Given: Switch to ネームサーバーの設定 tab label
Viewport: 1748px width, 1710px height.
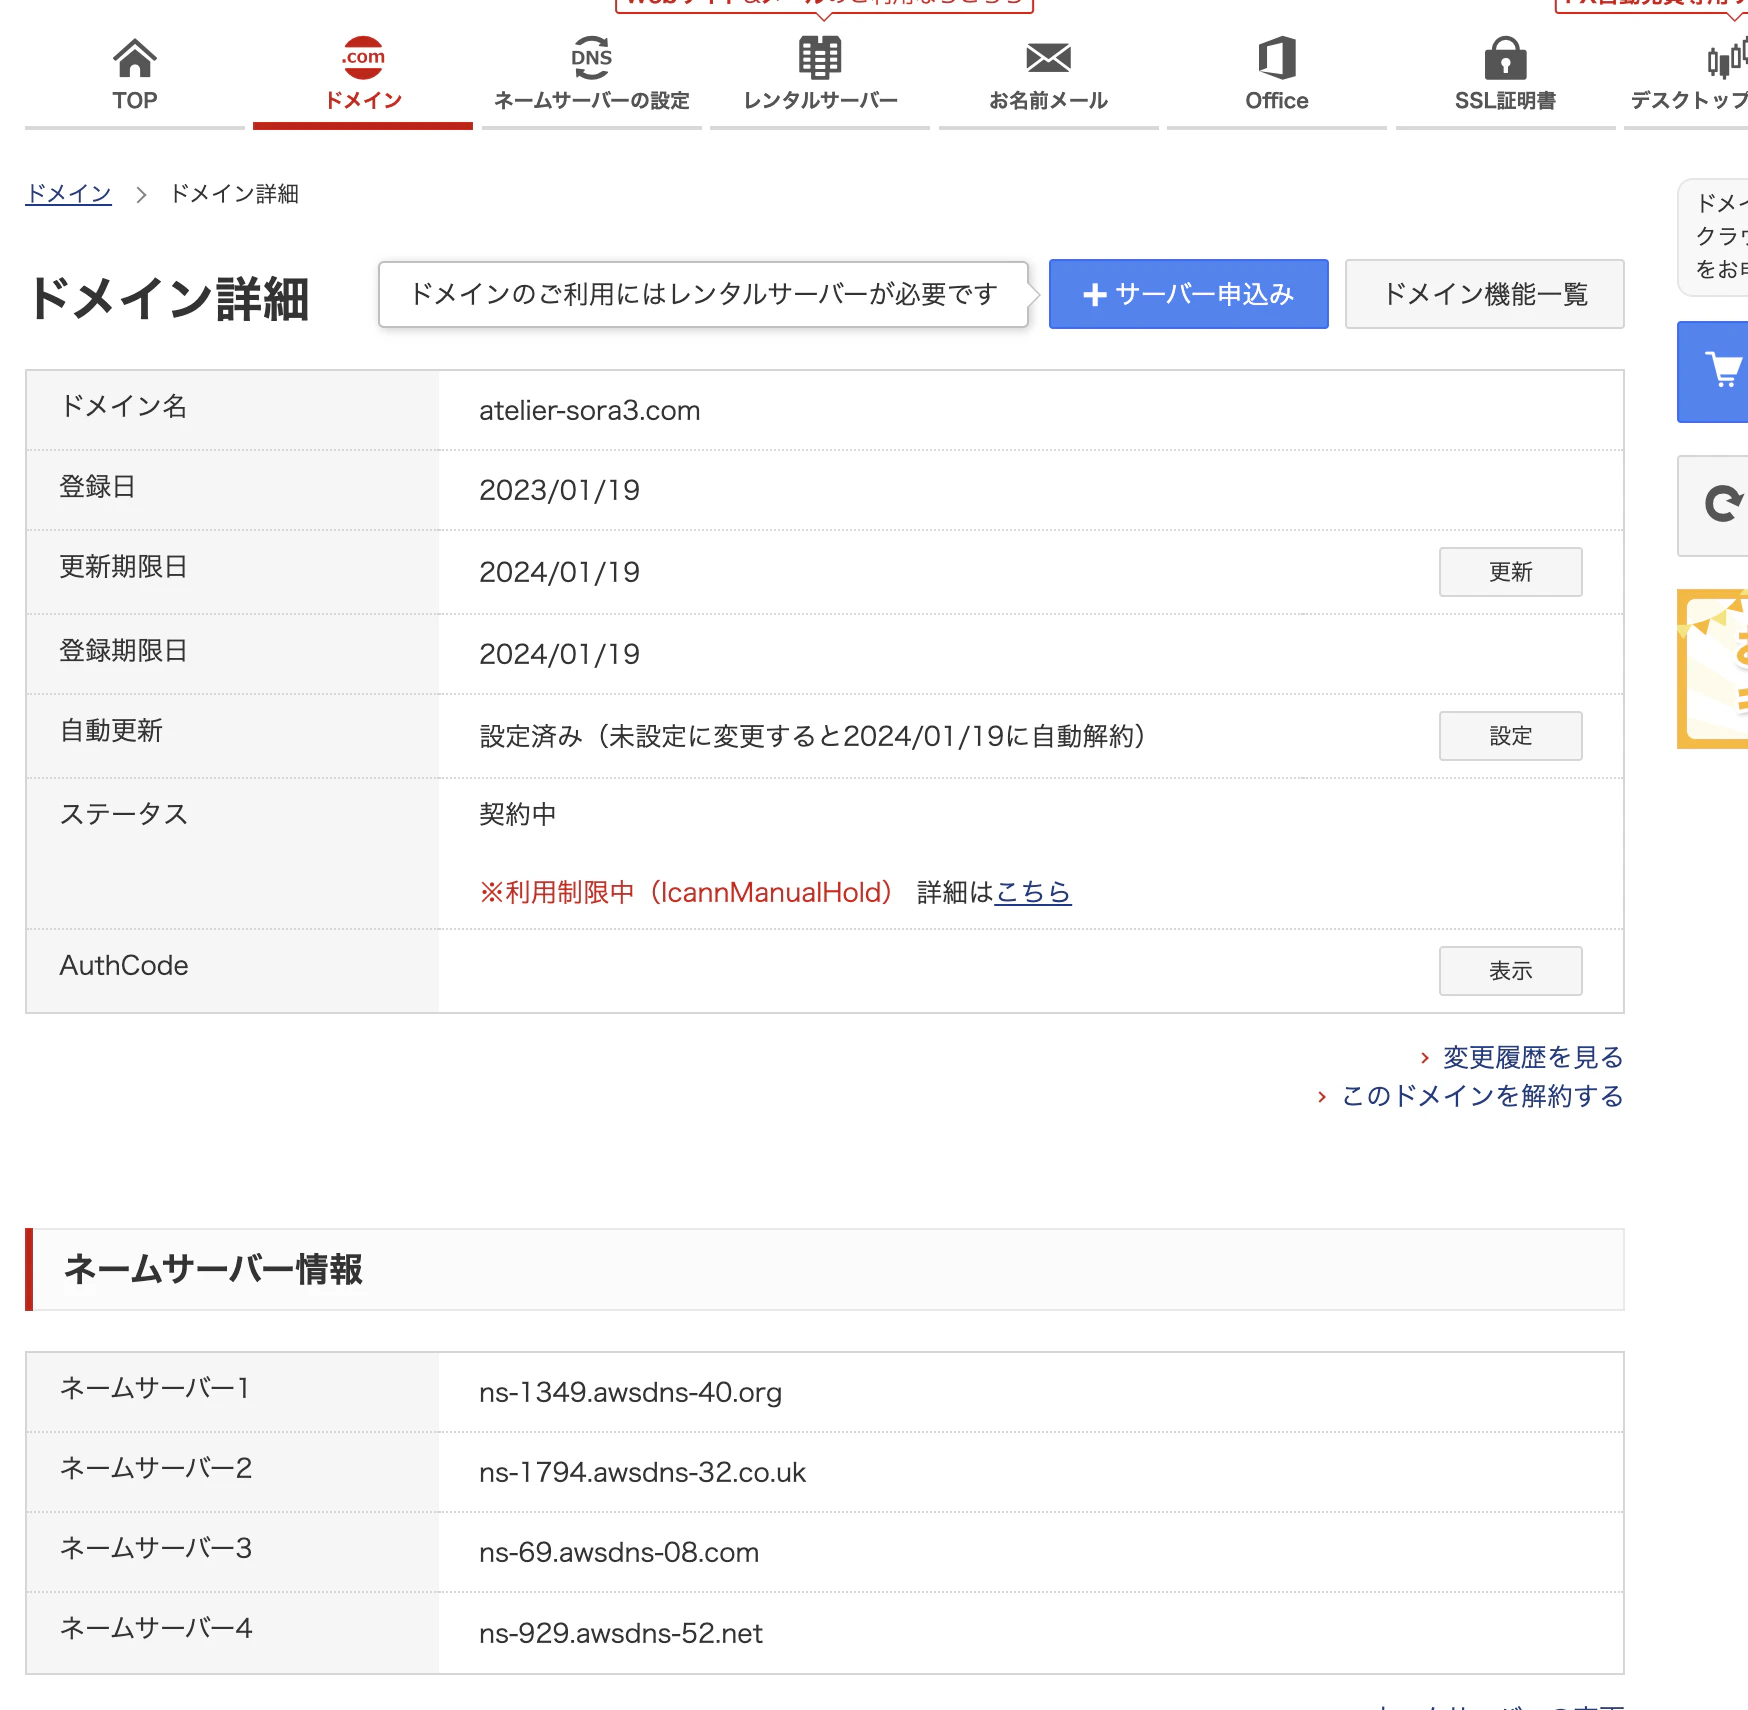Looking at the screenshot, I should 592,101.
